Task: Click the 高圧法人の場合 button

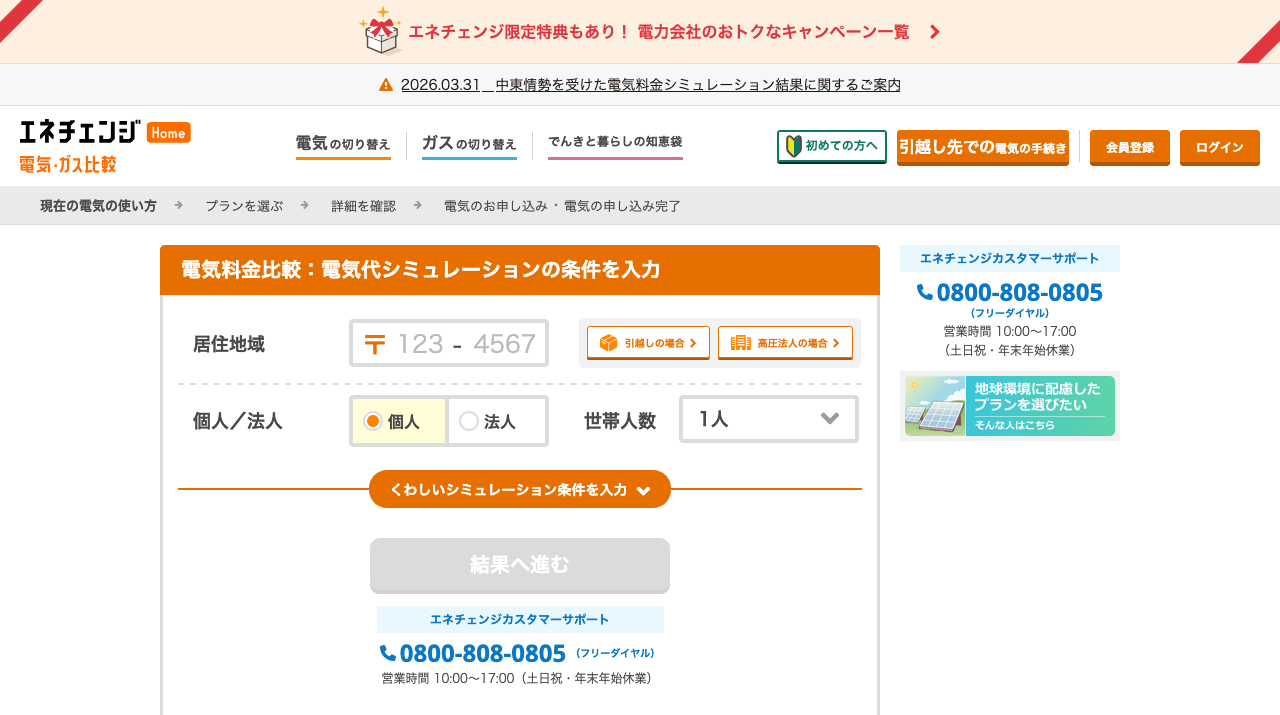Action: tap(785, 343)
